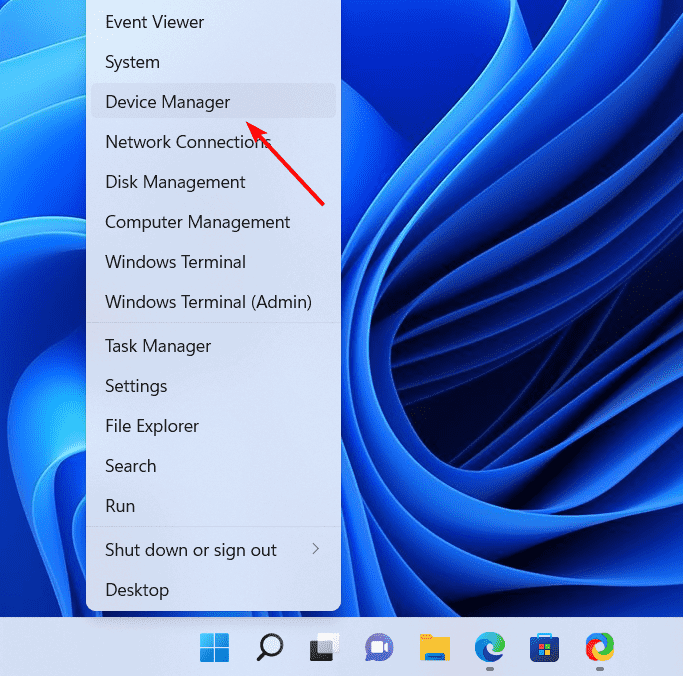Click the multicolored swirl app icon on taskbar
Image resolution: width=683 pixels, height=676 pixels.
click(600, 647)
